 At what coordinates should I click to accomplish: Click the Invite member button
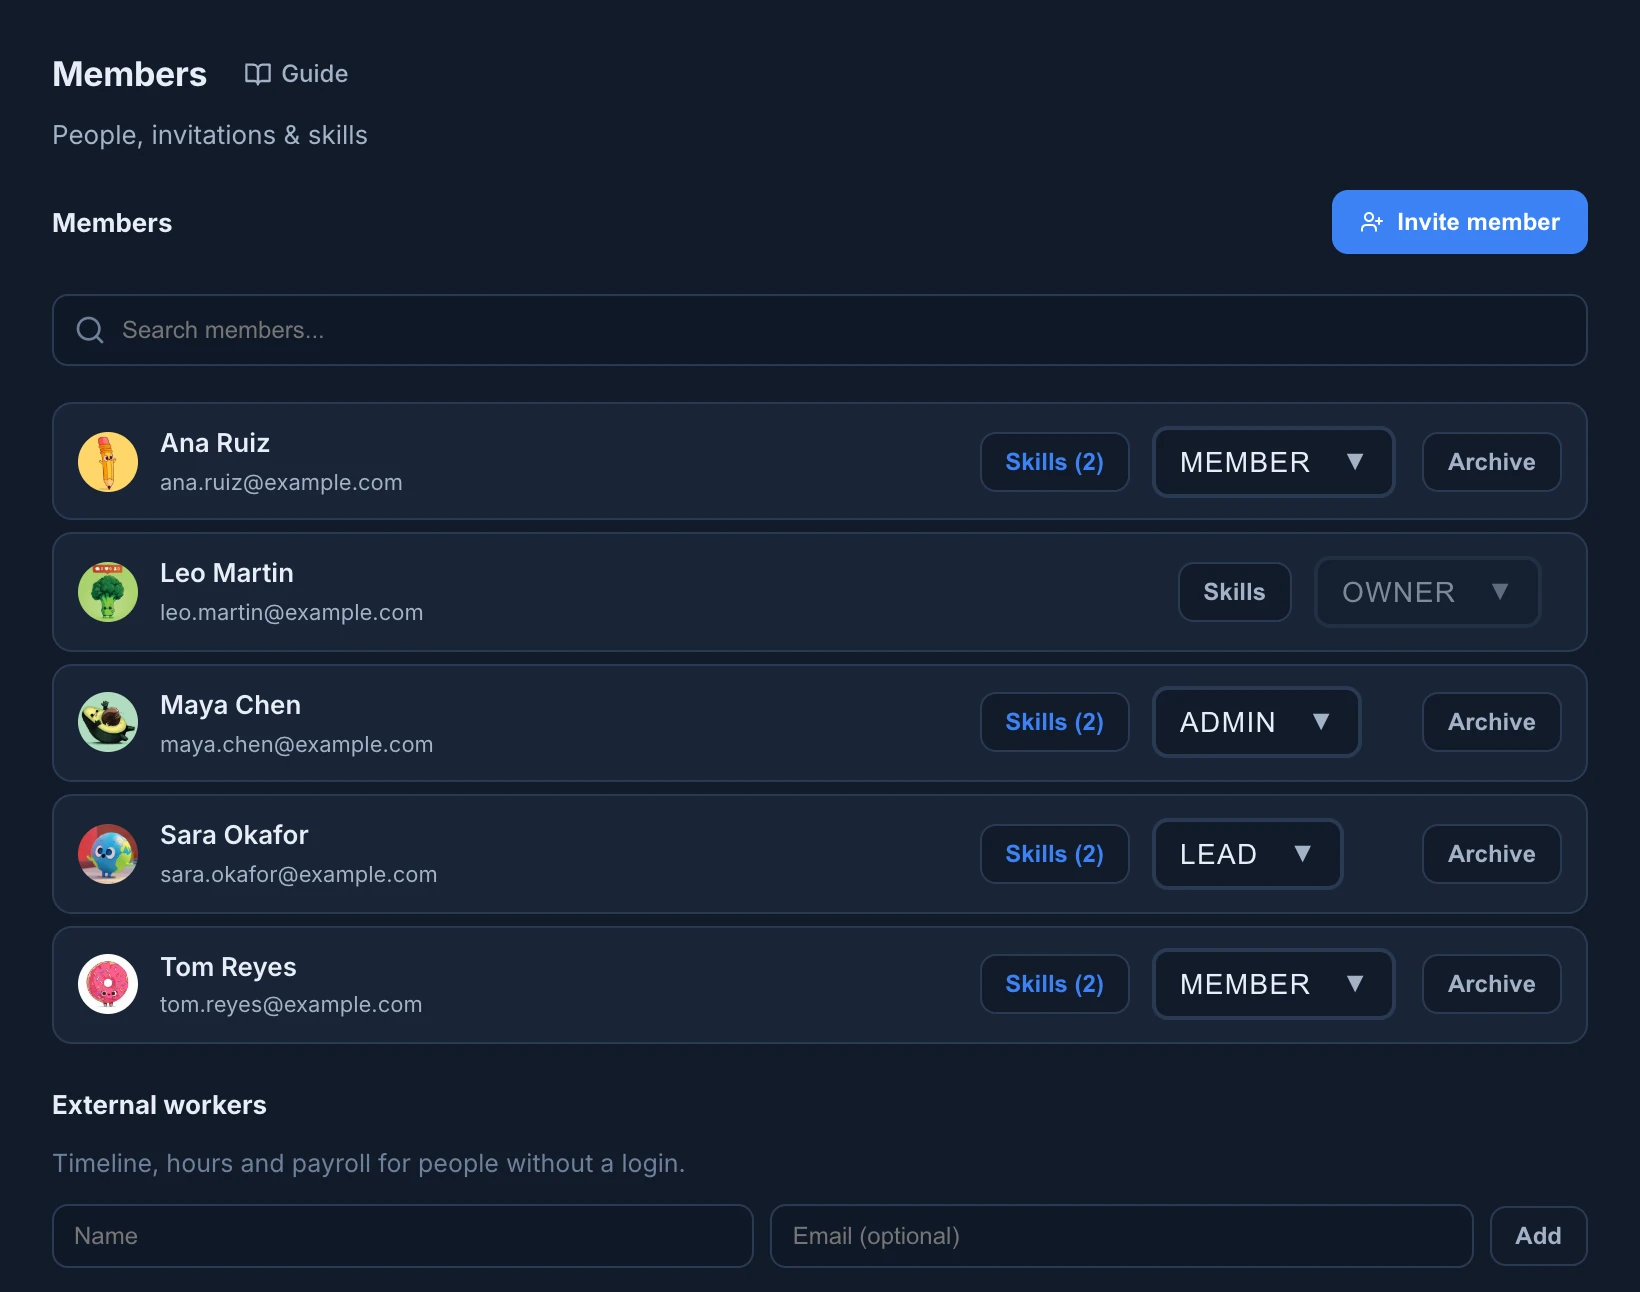[1460, 222]
